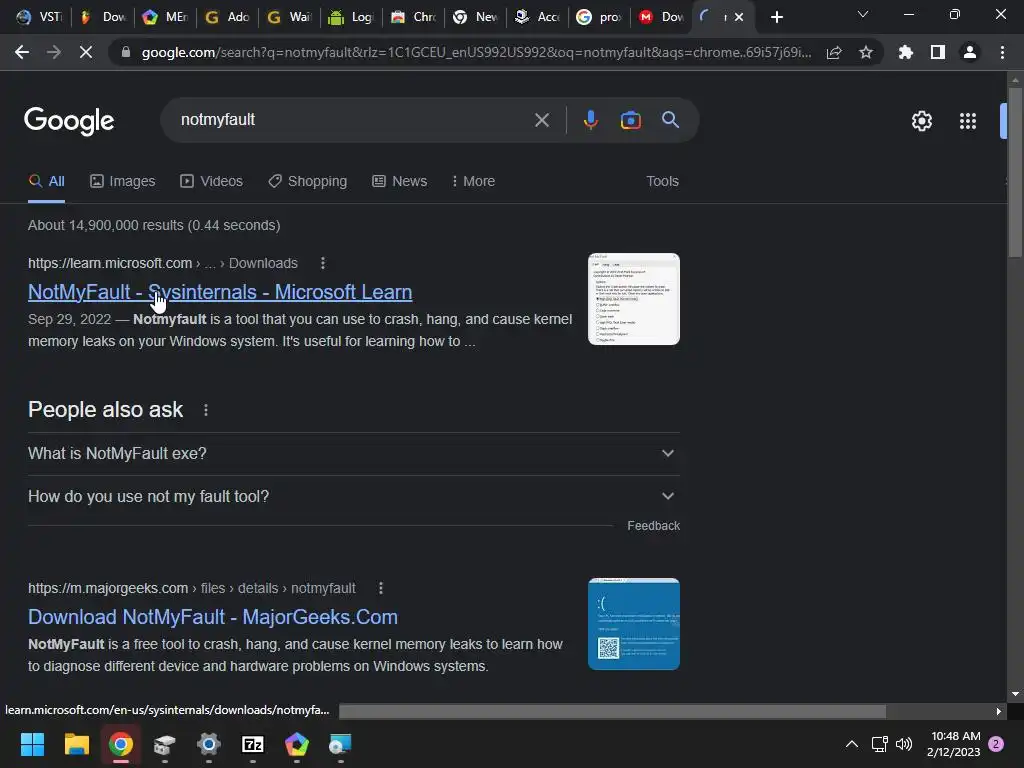Viewport: 1024px width, 768px height.
Task: Click the blue screen thumbnail
Action: pos(633,624)
